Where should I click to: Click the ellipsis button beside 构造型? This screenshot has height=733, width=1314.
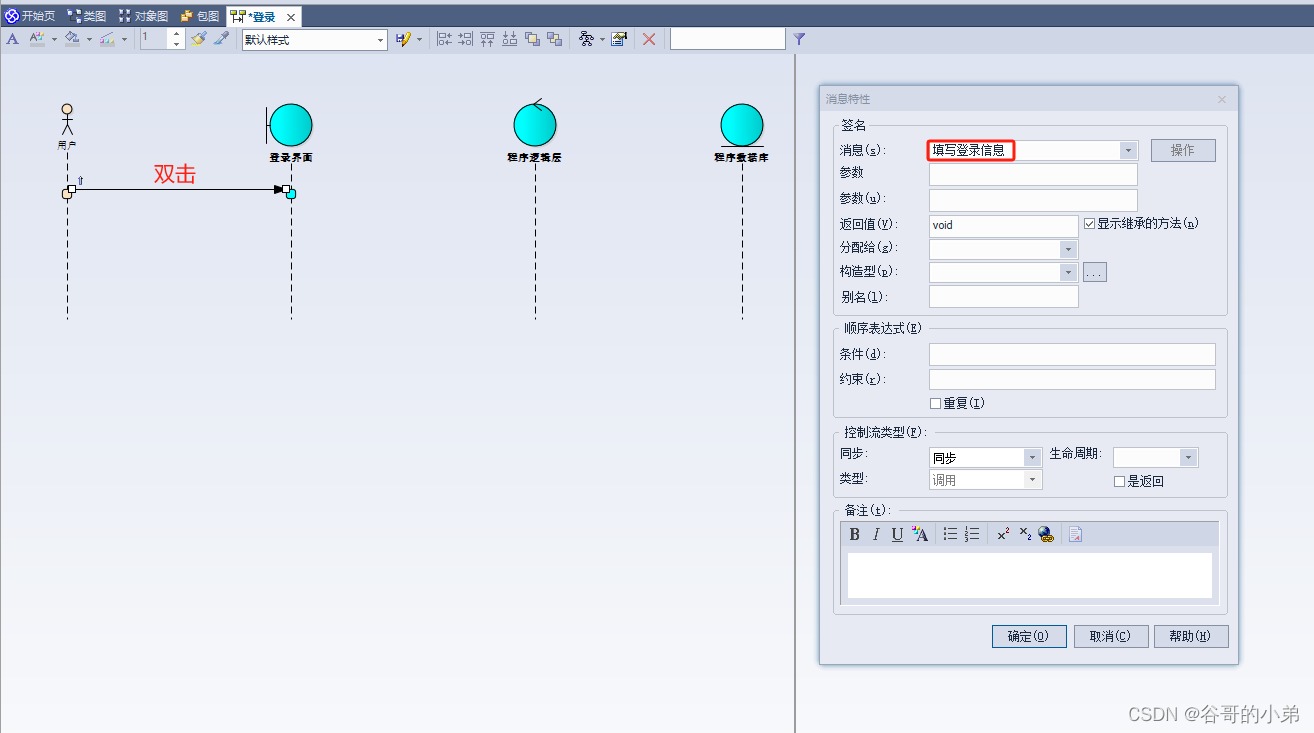click(1095, 272)
